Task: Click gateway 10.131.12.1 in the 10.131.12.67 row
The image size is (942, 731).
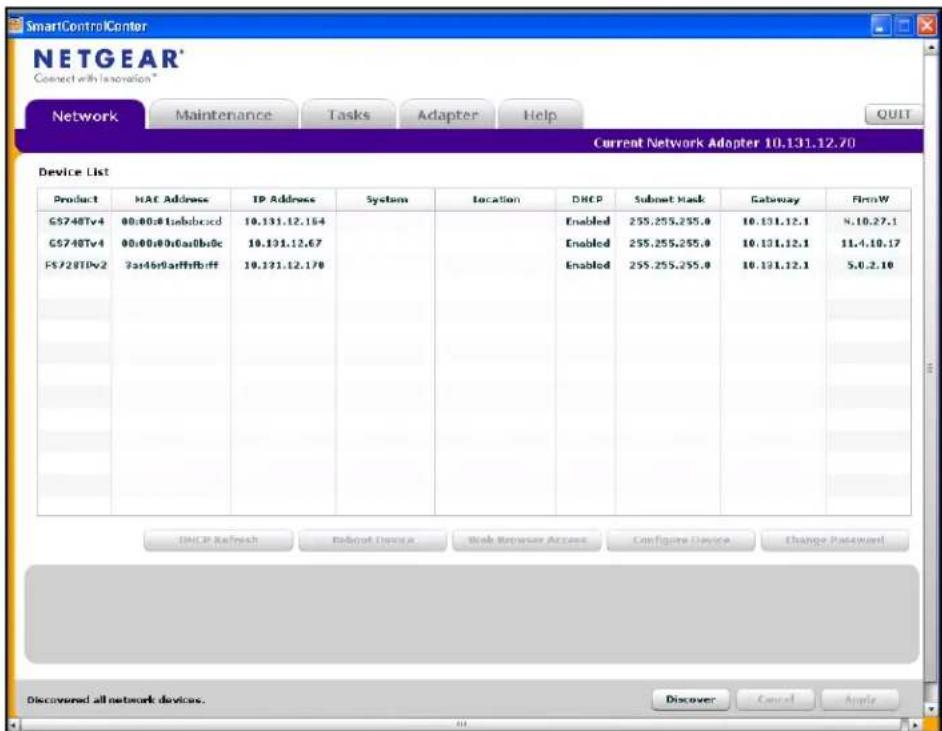Action: click(x=776, y=243)
